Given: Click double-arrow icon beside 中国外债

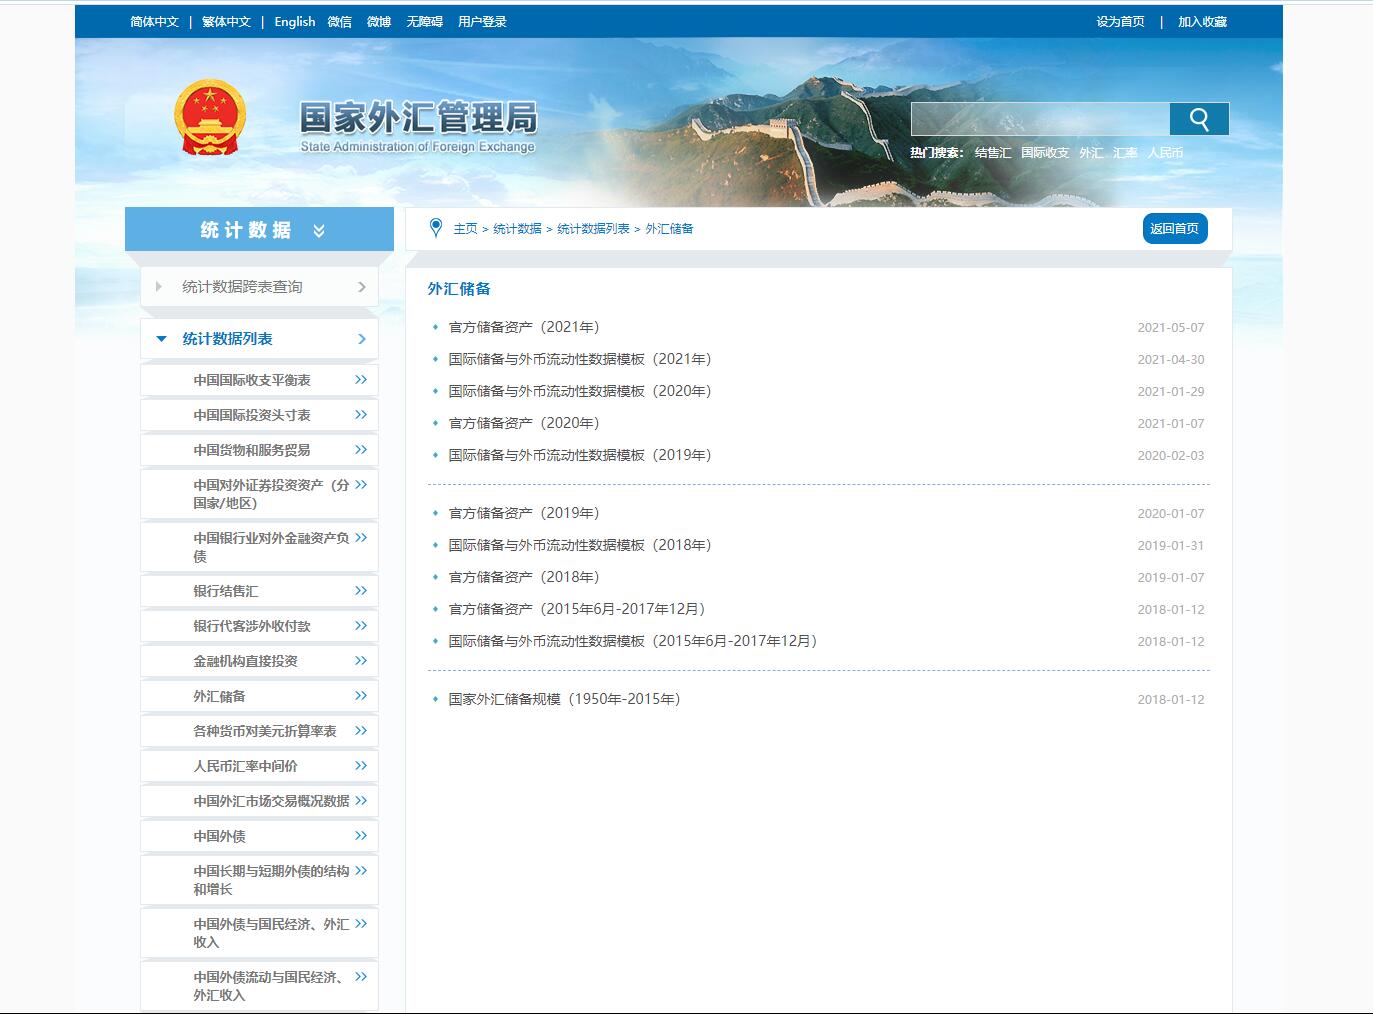Looking at the screenshot, I should 361,836.
